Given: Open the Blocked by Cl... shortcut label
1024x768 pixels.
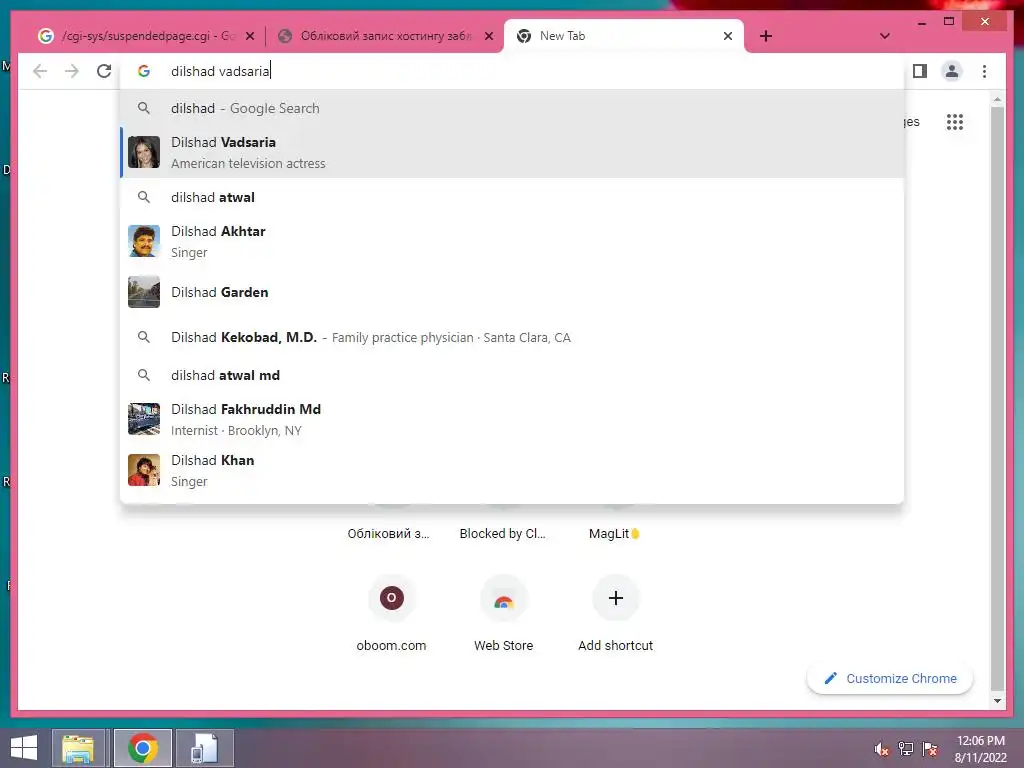Looking at the screenshot, I should click(x=502, y=534).
